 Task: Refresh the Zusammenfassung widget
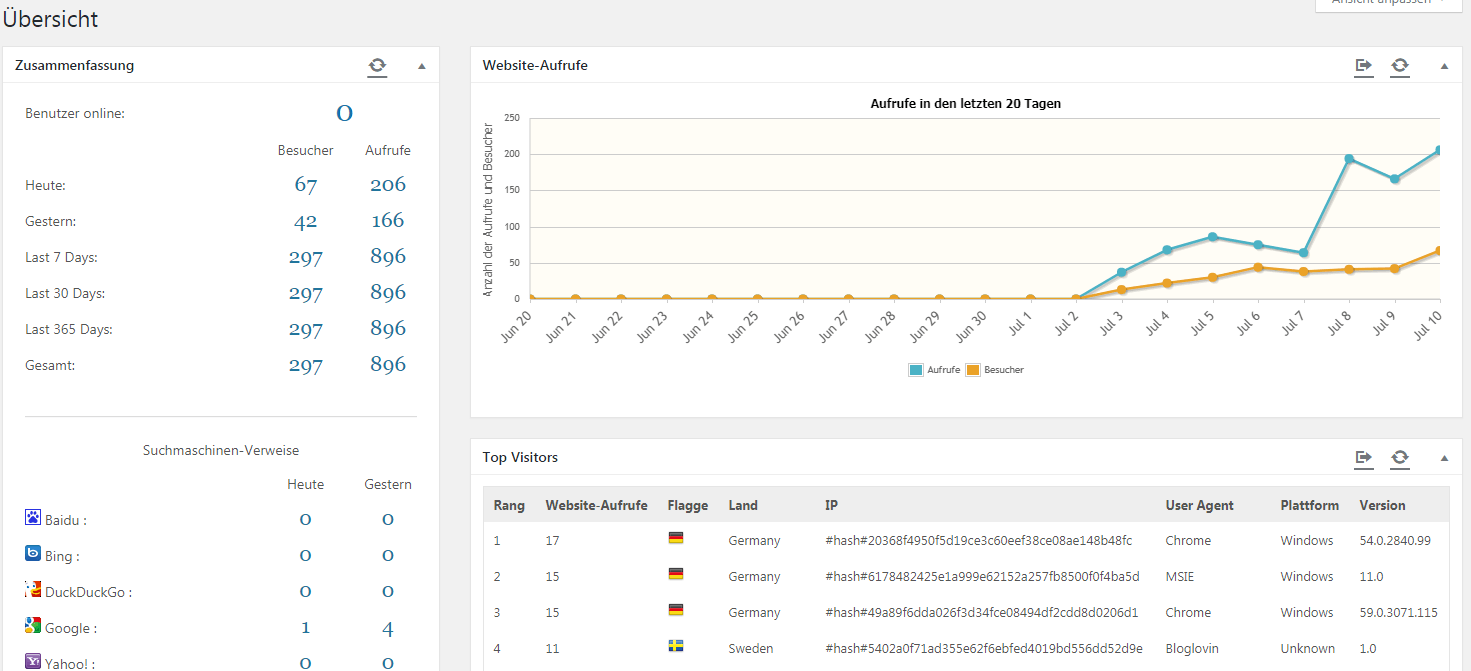376,66
